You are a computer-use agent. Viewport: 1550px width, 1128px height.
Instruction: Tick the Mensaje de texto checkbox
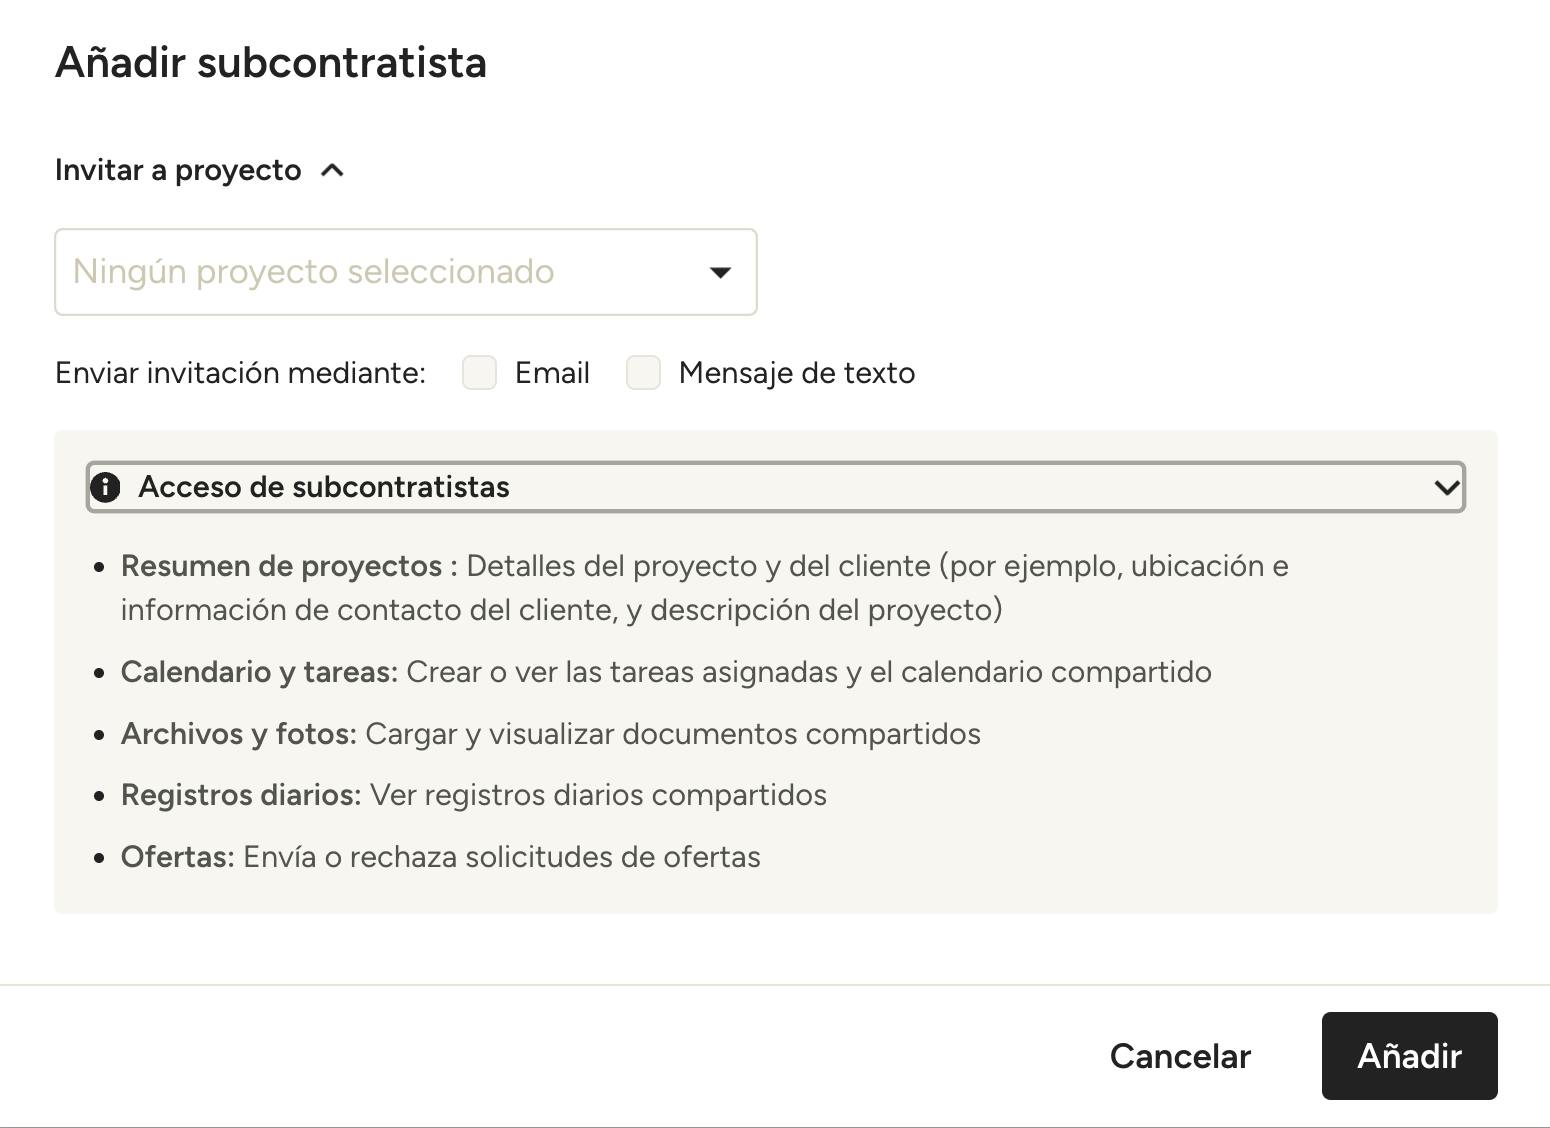tap(643, 373)
